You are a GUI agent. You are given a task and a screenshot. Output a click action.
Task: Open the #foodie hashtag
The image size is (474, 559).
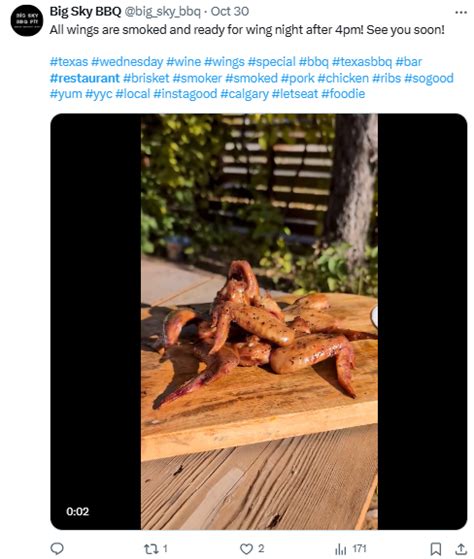(x=343, y=94)
